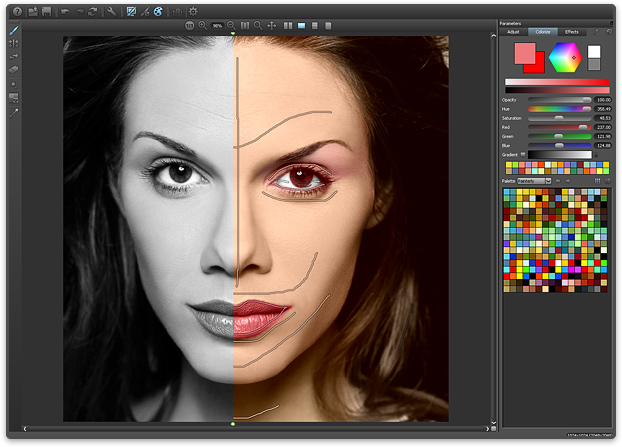622x447 pixels.
Task: Toggle the Gradient option icon beside its label
Action: 524,154
